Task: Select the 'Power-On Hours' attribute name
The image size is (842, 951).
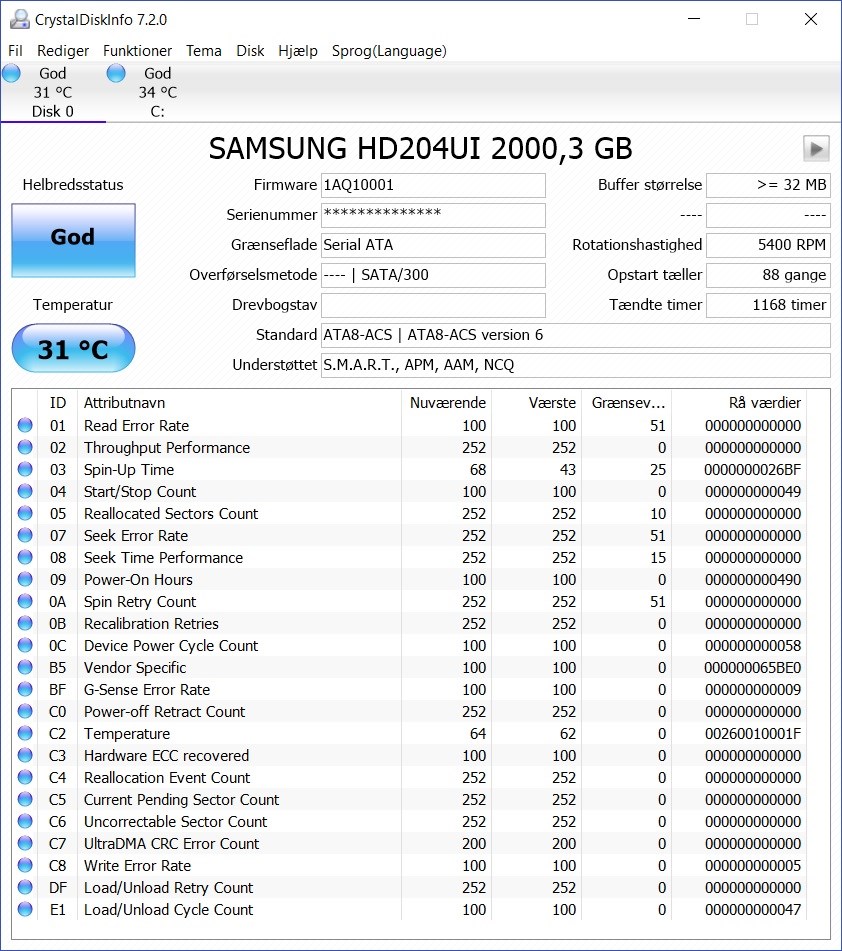Action: coord(138,580)
